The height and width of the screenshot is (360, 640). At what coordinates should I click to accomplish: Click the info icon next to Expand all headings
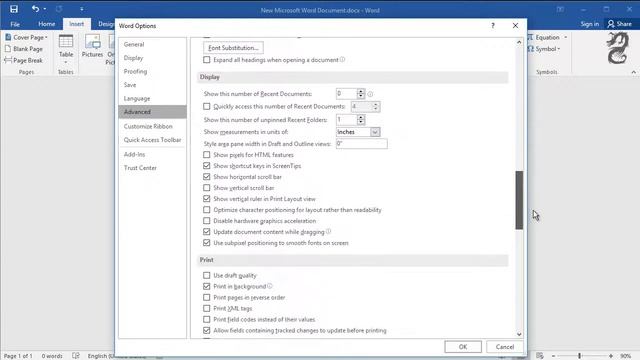(x=342, y=60)
